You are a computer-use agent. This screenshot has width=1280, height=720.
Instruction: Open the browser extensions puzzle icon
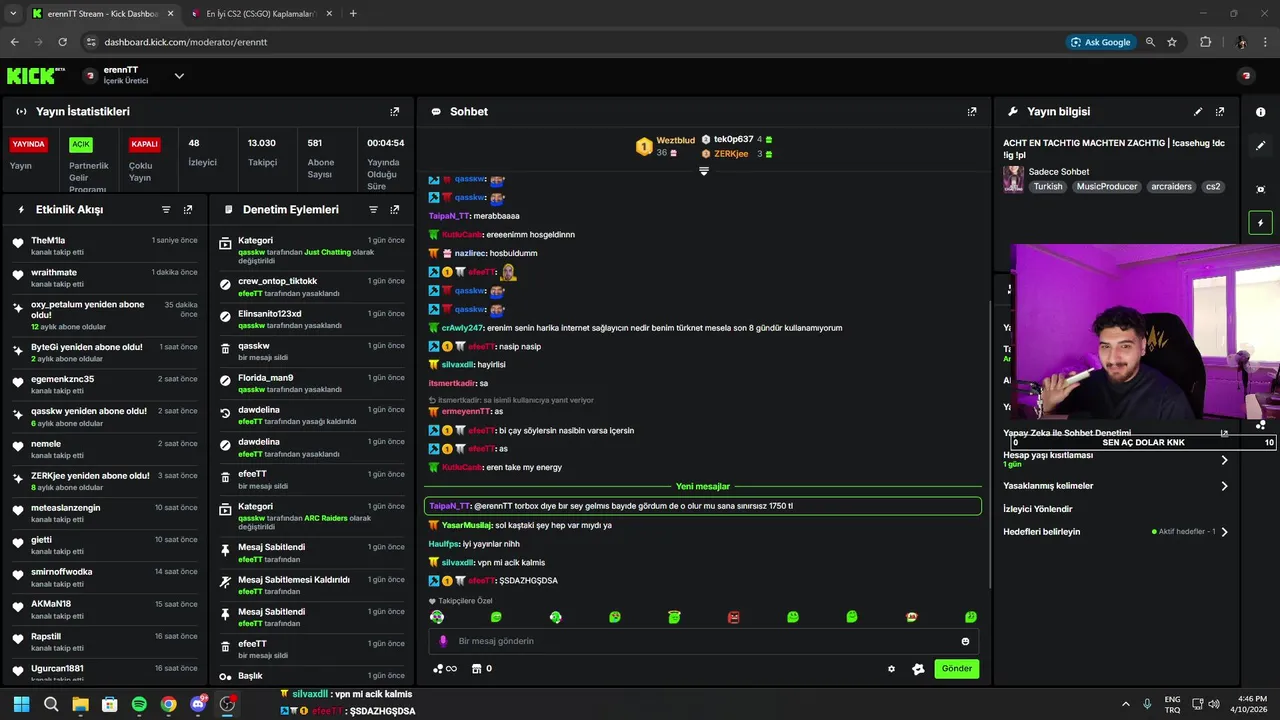(x=1205, y=42)
